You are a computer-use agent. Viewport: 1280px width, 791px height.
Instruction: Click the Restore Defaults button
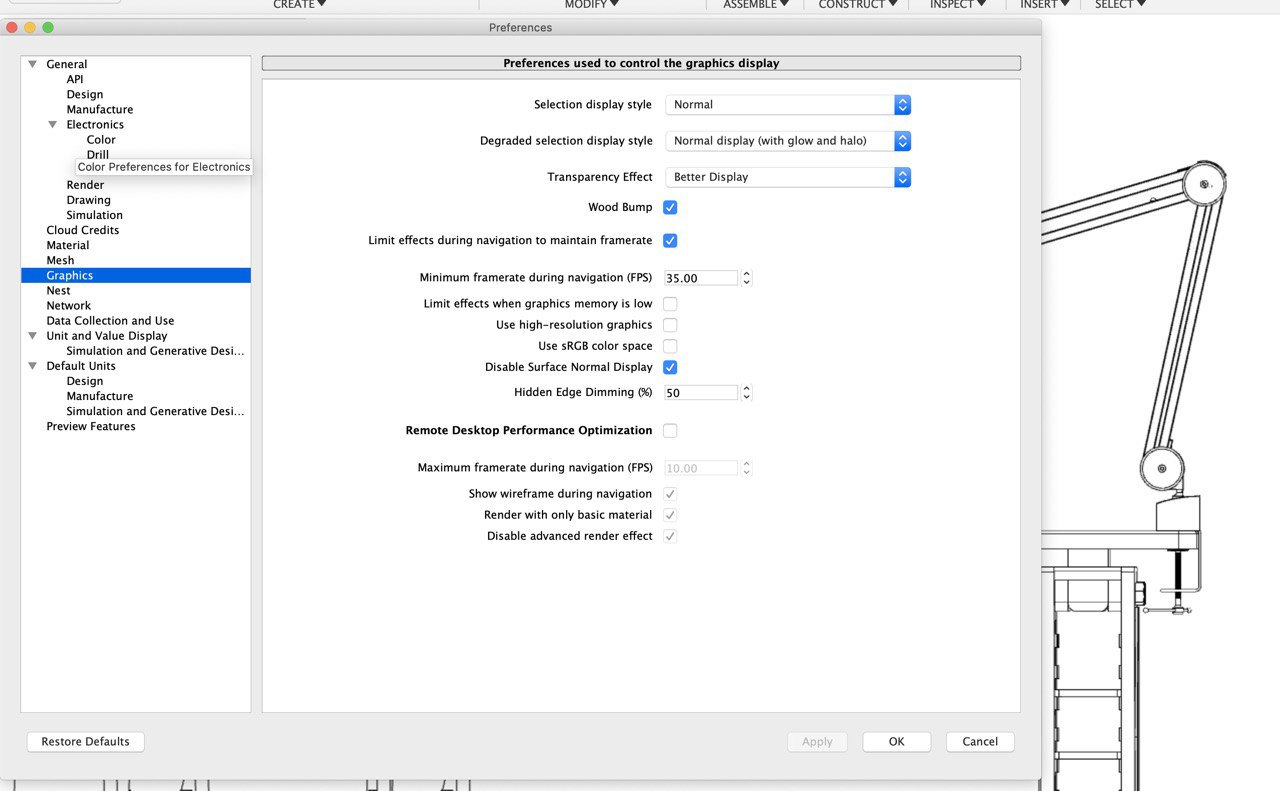click(86, 742)
